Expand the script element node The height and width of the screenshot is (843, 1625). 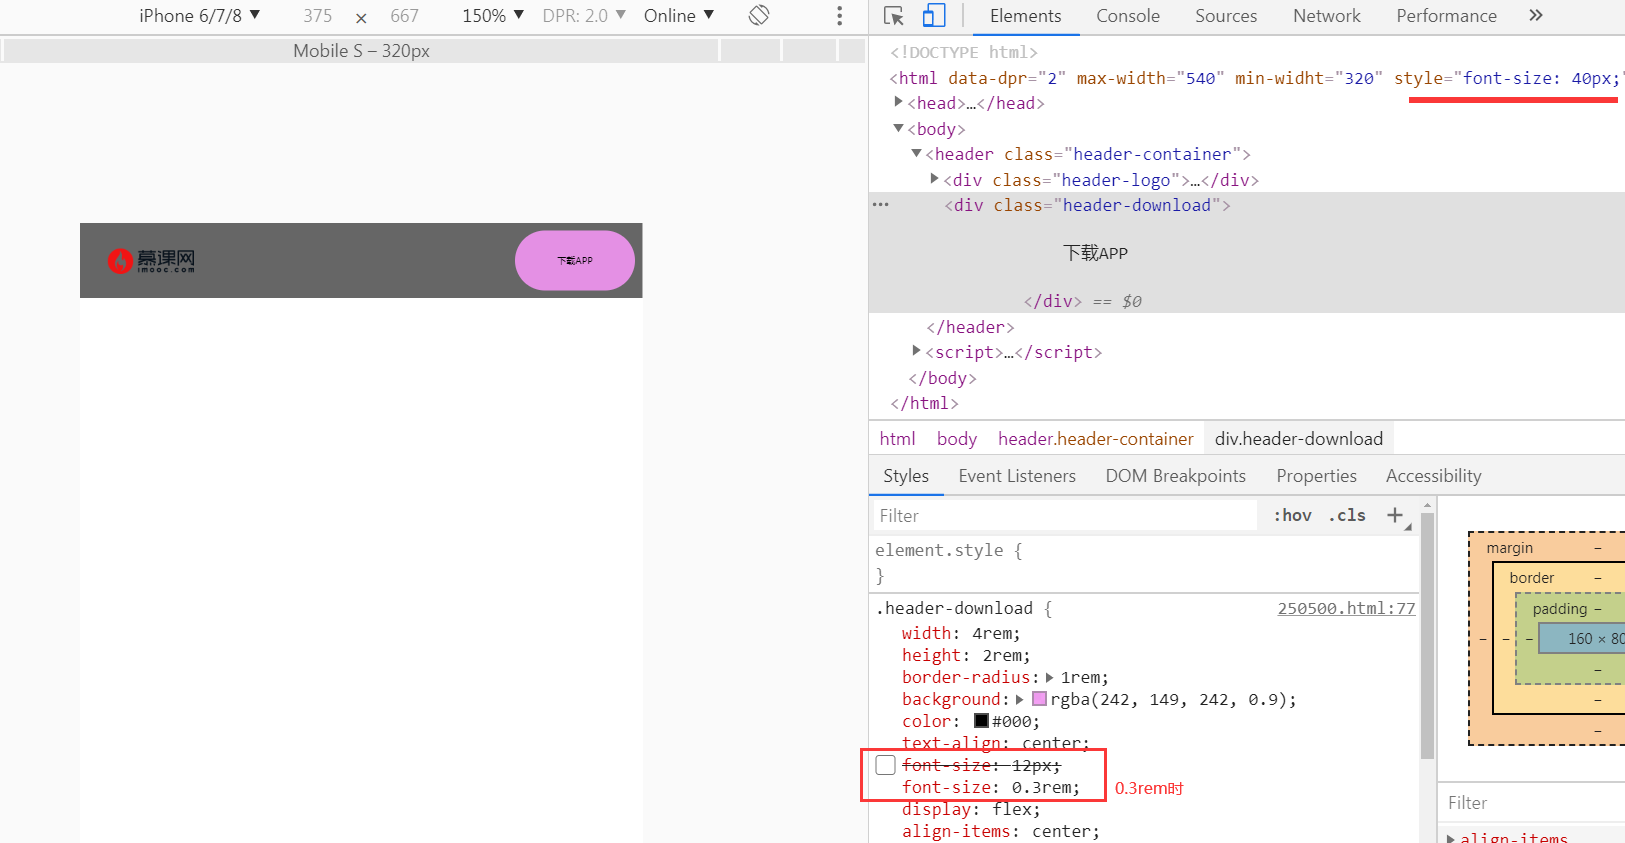[x=916, y=351]
